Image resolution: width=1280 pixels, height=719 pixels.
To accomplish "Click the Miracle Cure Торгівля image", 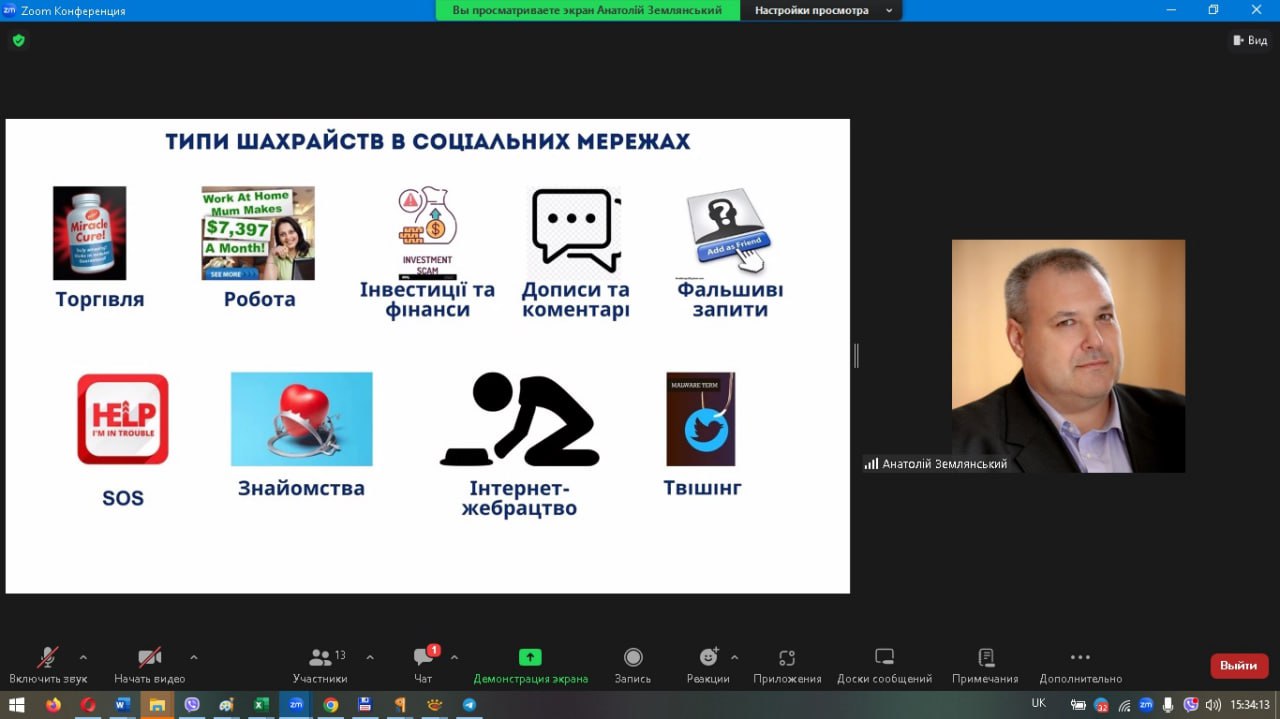I will pos(90,233).
